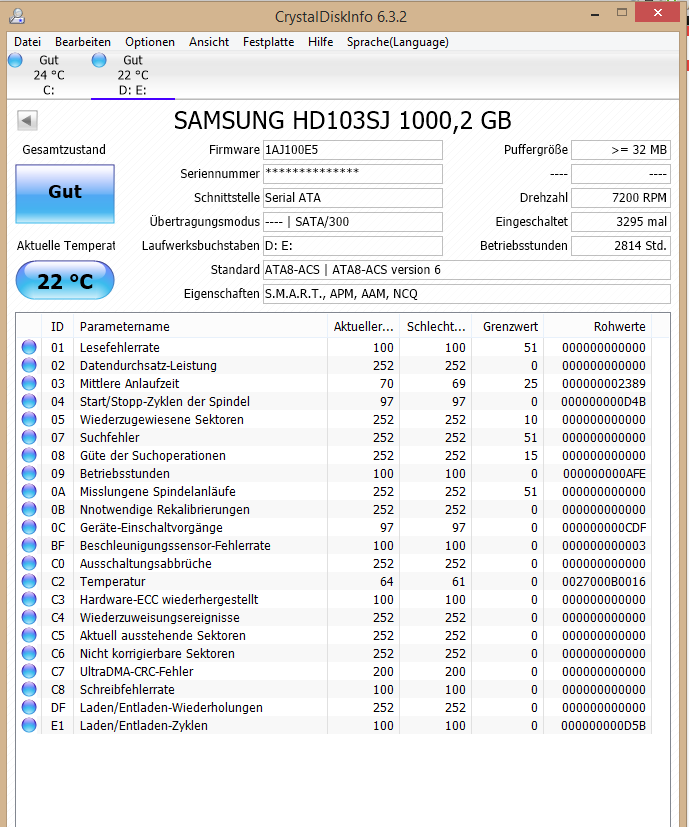Click the Eigenschaften field S.M.A.R.T., APM, AAM, NCQ
689x827 pixels.
[x=467, y=294]
